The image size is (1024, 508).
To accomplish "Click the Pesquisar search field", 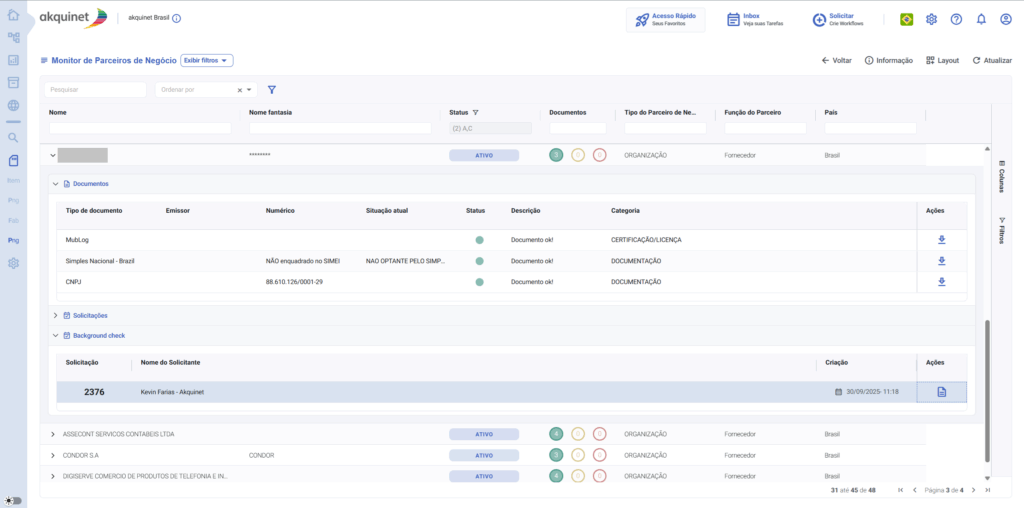I will point(95,90).
